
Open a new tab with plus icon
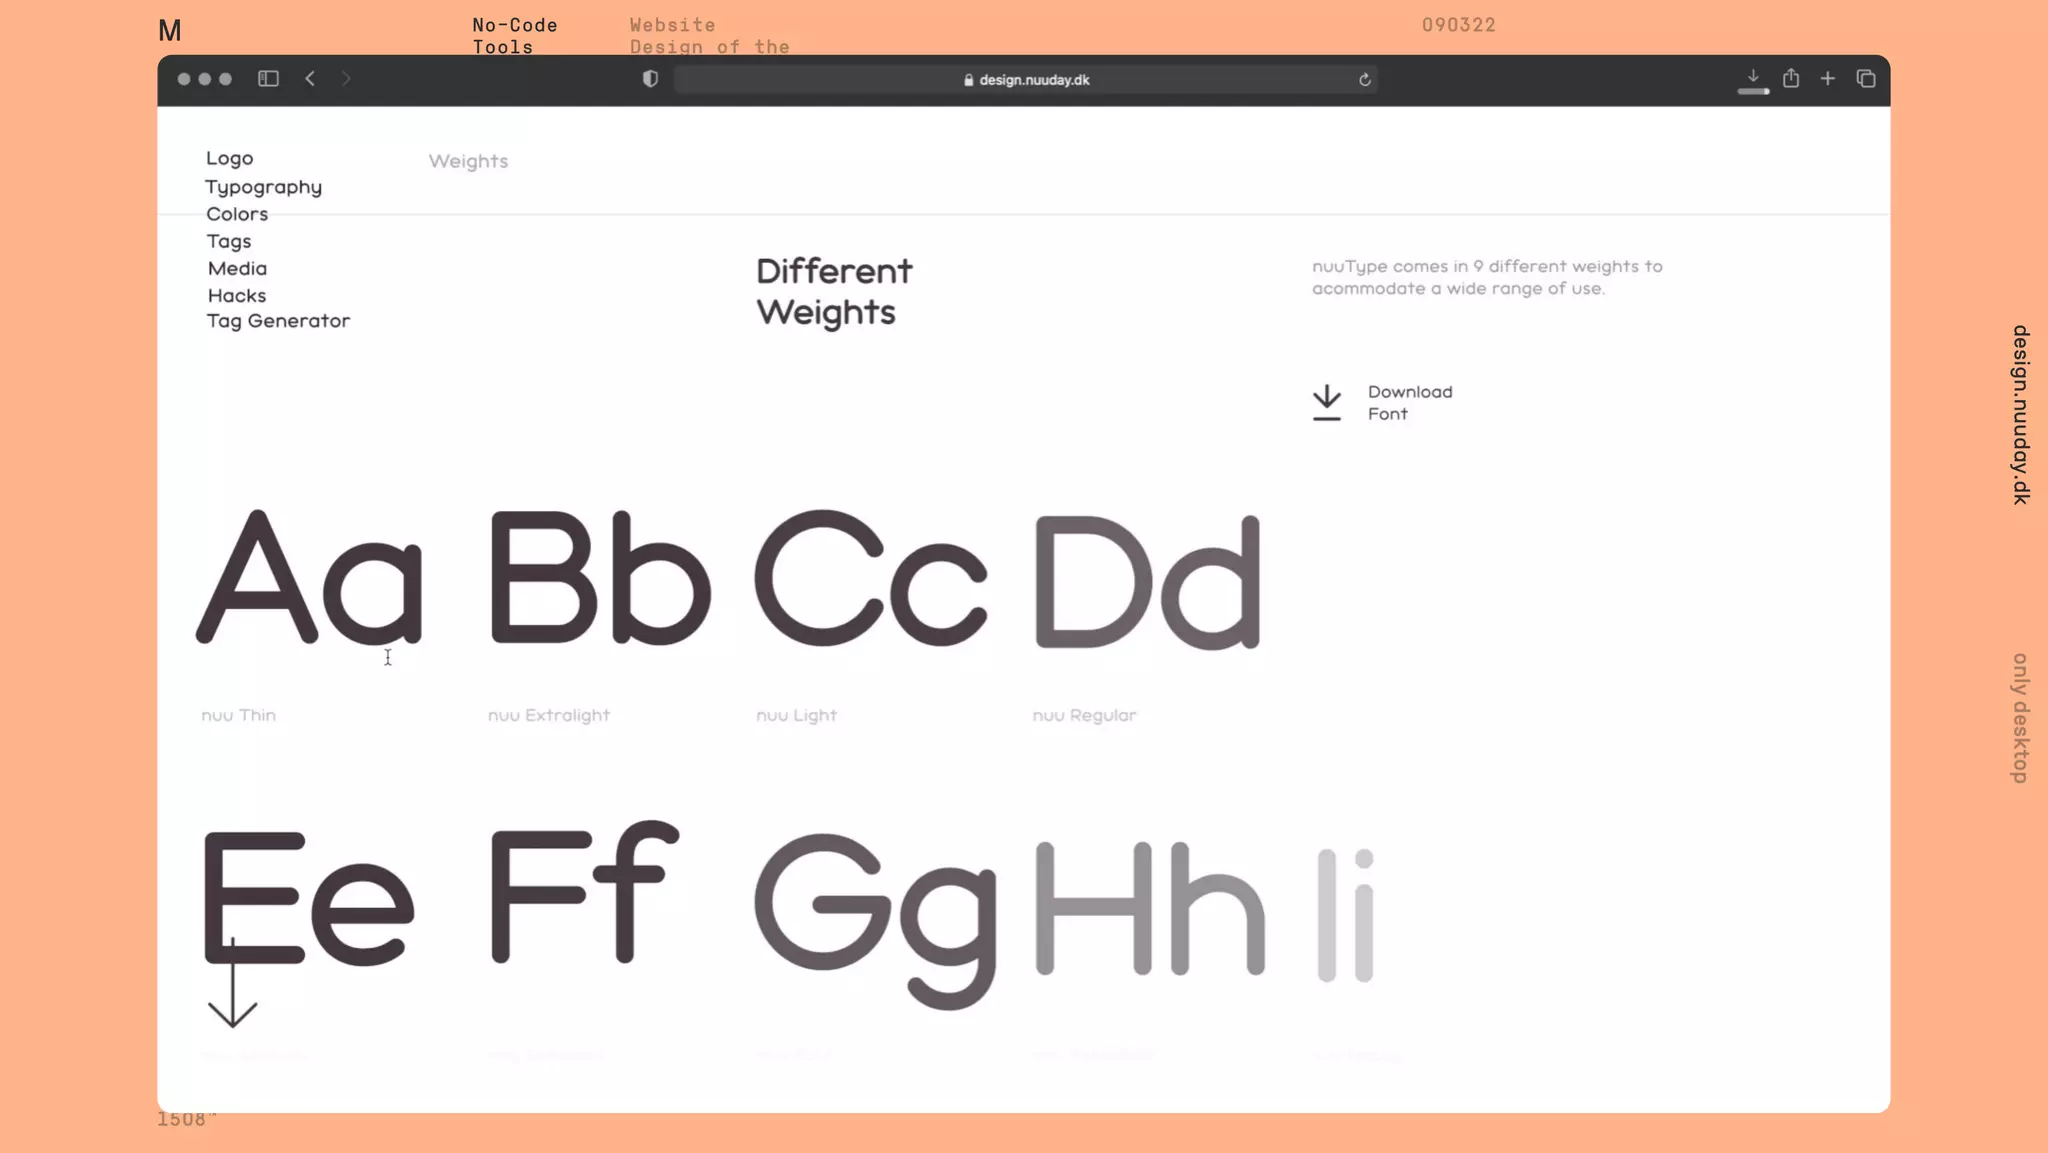(x=1827, y=79)
